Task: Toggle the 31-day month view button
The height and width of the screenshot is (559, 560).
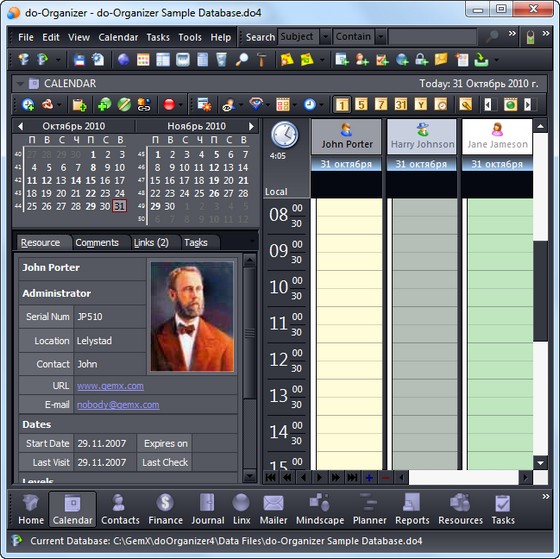Action: pyautogui.click(x=401, y=105)
